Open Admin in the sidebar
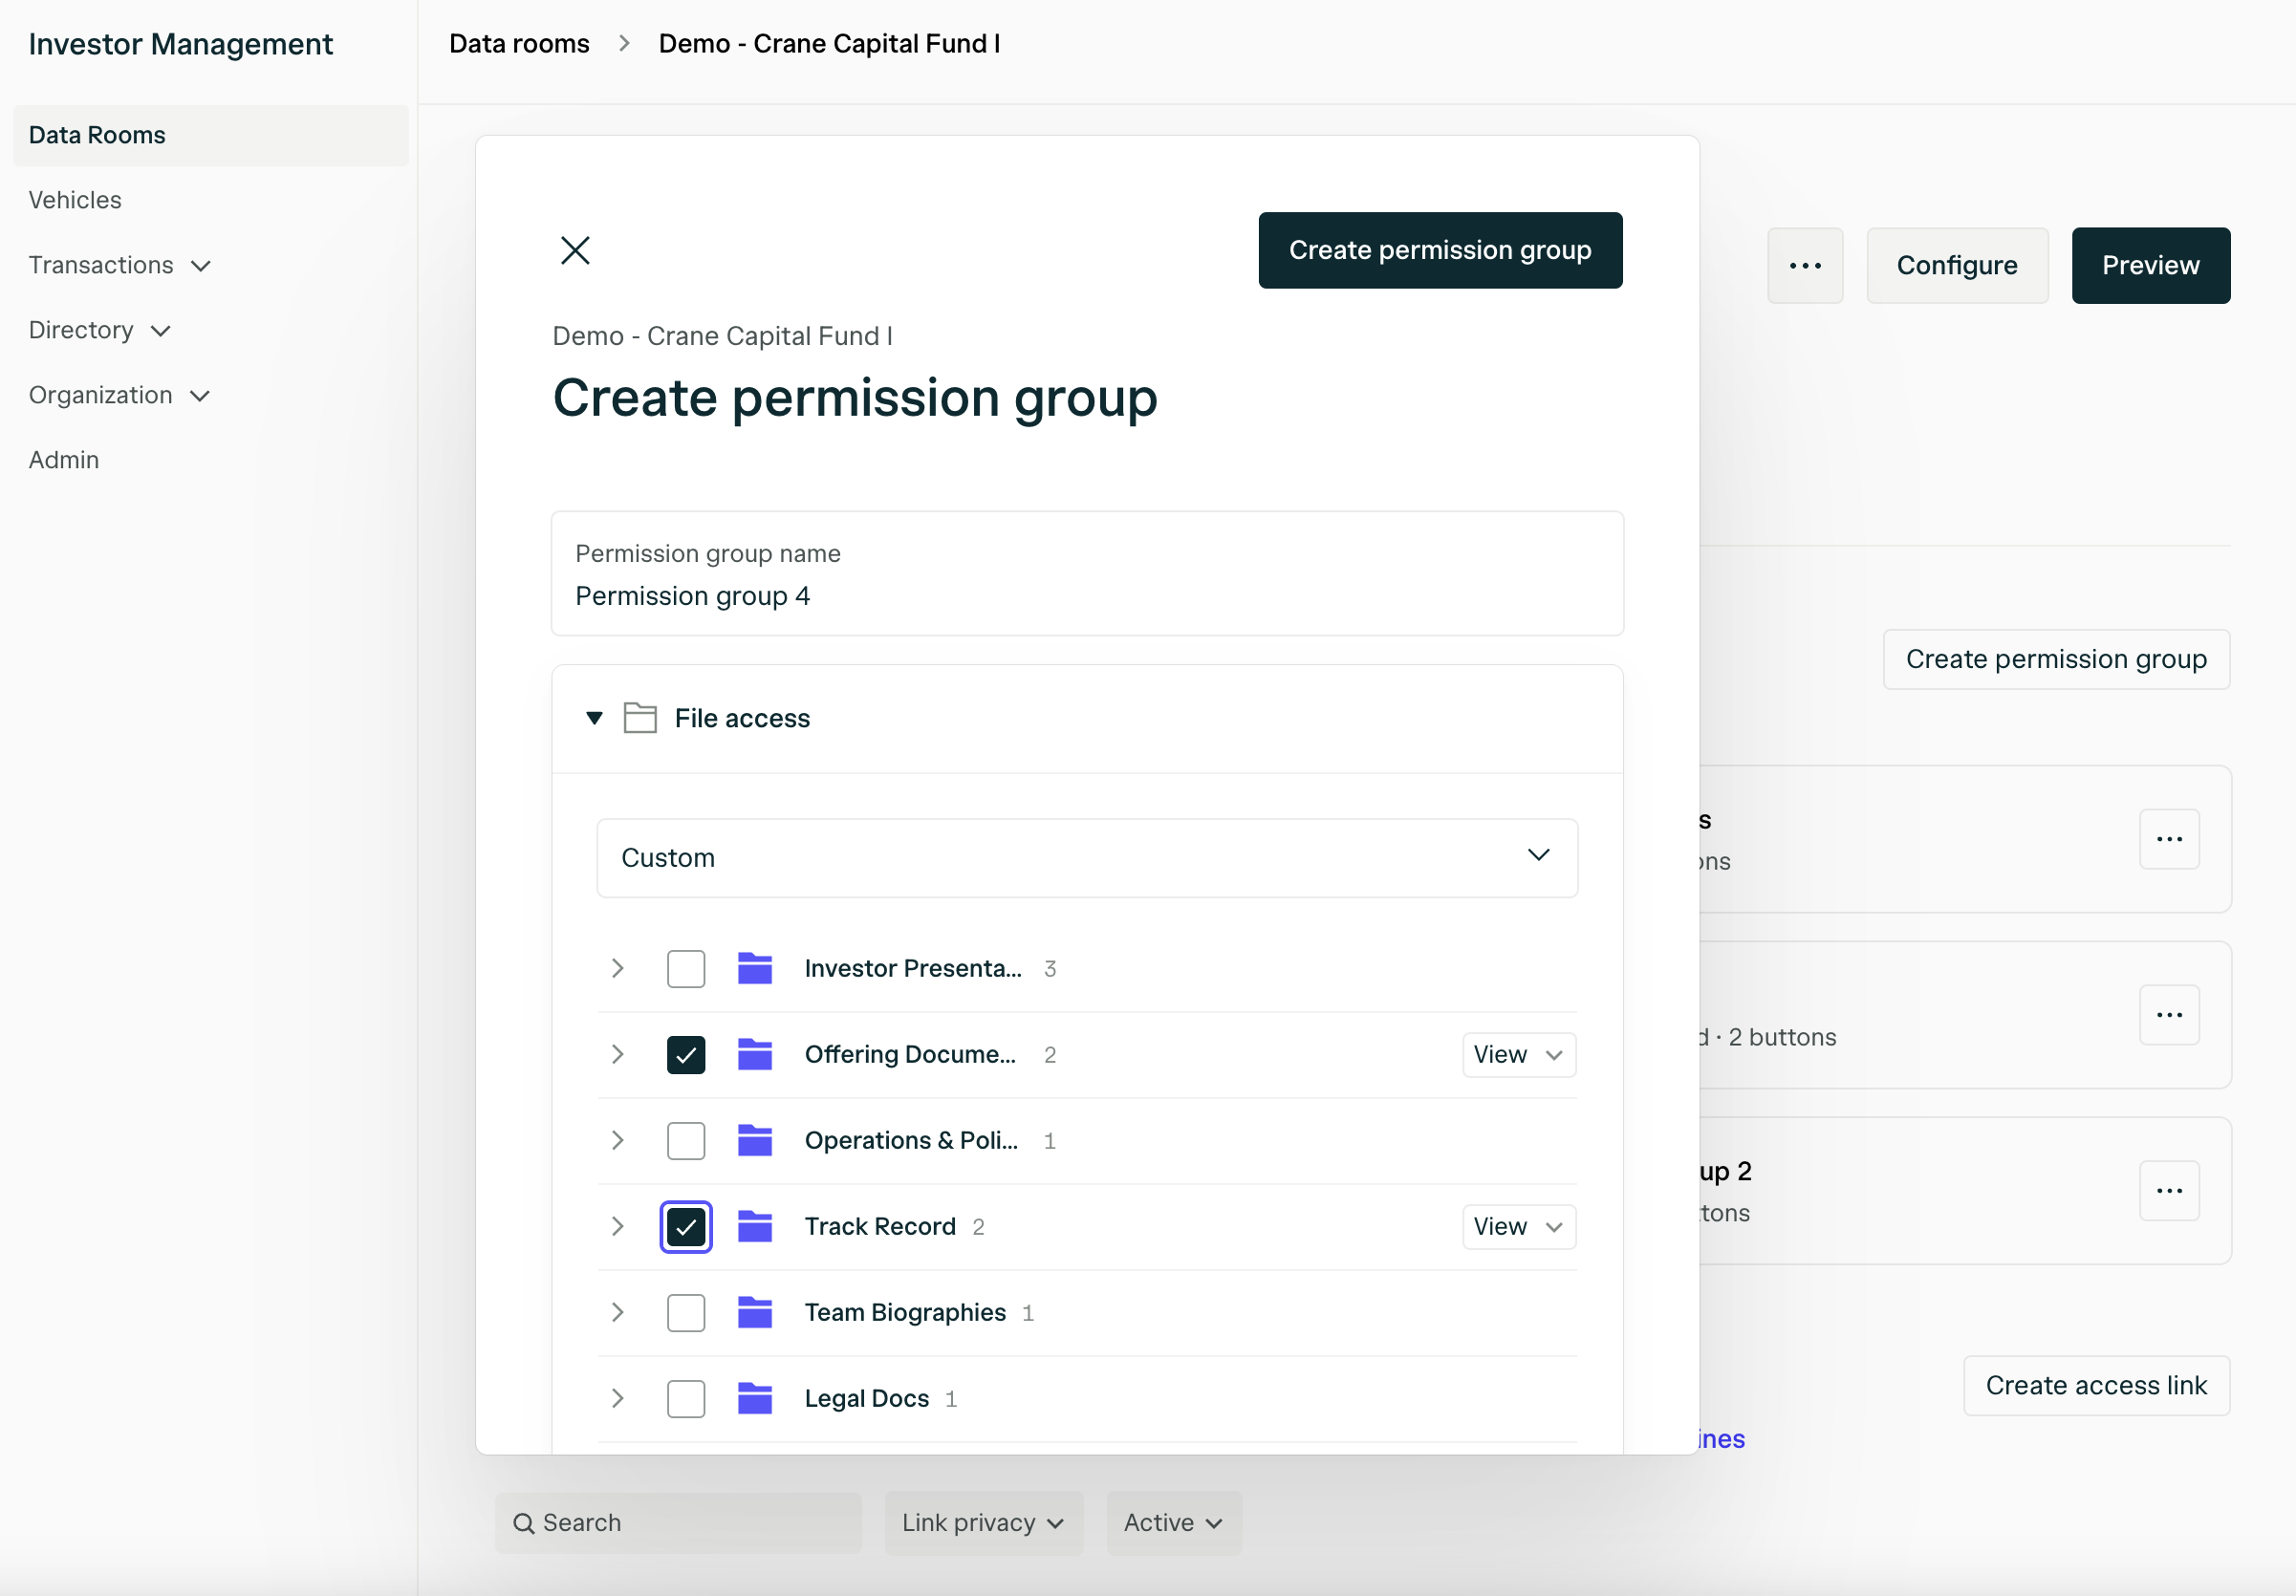Viewport: 2296px width, 1596px height. (x=64, y=460)
